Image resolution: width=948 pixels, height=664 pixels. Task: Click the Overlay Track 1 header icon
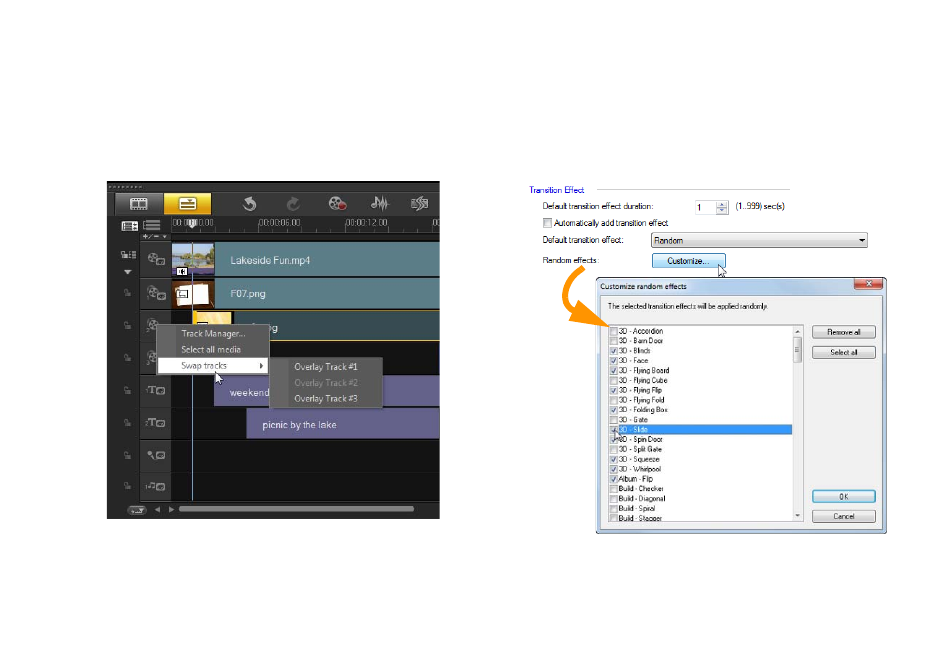click(156, 293)
